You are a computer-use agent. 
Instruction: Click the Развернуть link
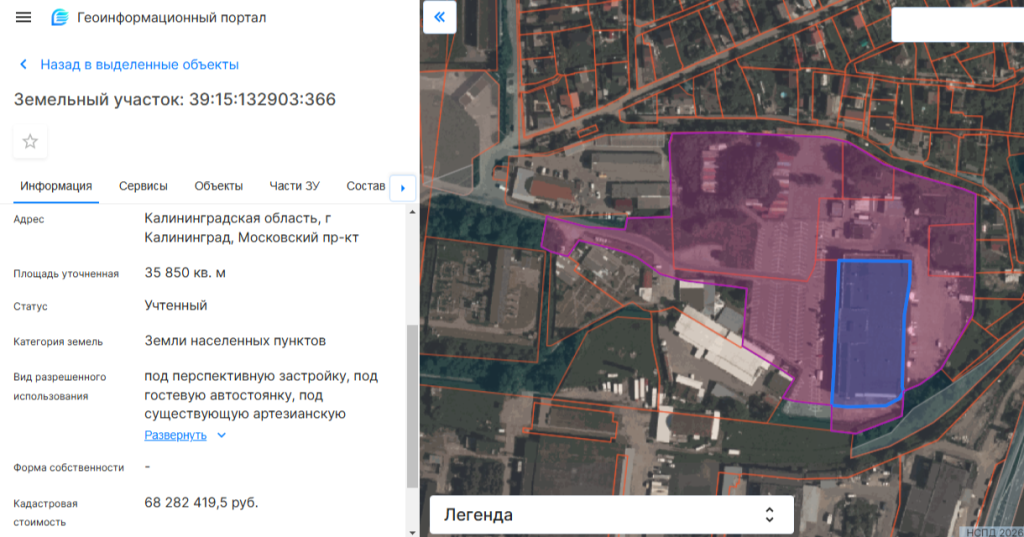click(x=175, y=436)
